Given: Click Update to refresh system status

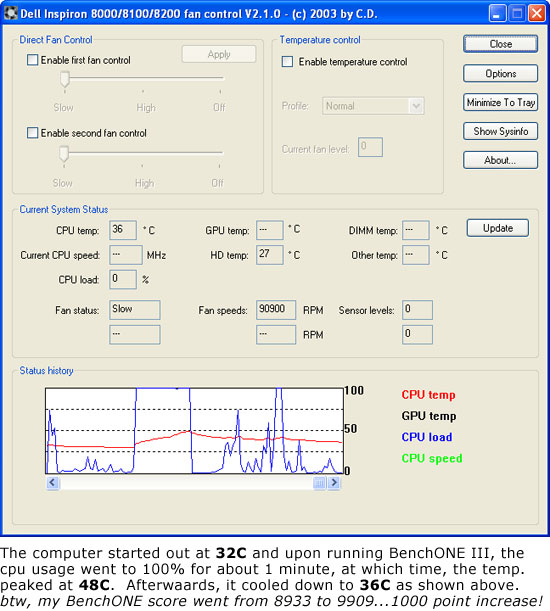Looking at the screenshot, I should pos(498,228).
